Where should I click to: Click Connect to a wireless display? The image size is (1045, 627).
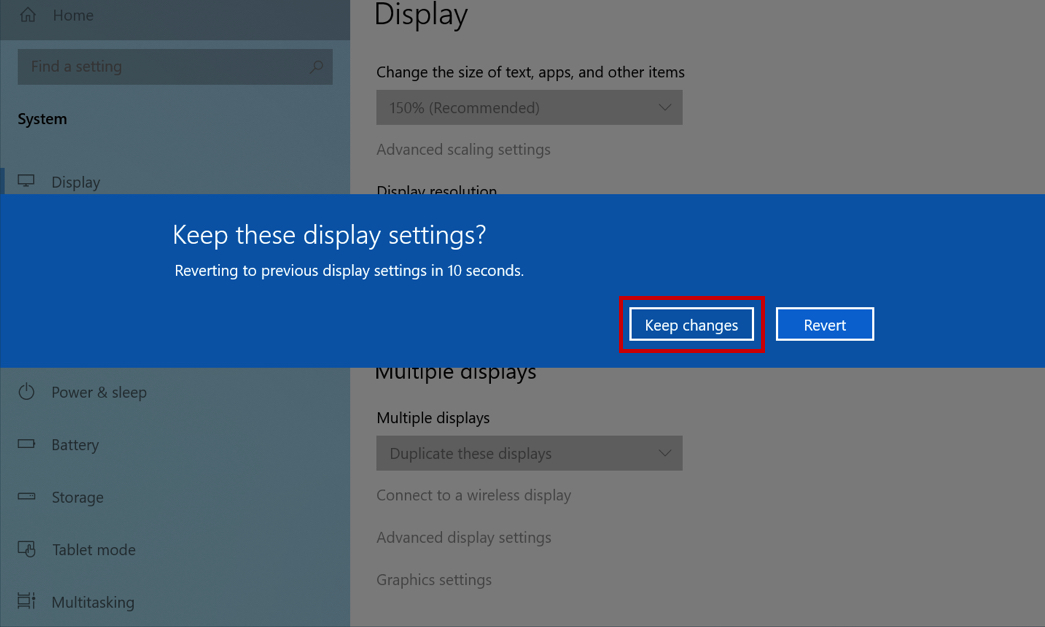(473, 495)
